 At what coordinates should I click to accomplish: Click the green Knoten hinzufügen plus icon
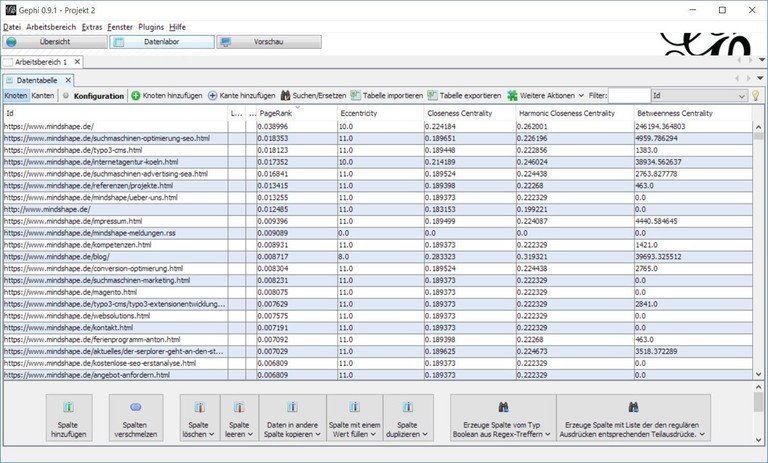[136, 96]
